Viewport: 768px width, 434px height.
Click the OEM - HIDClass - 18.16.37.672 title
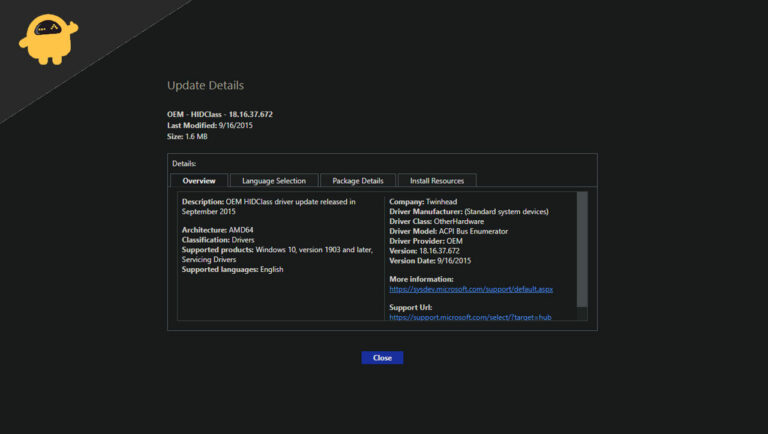[x=219, y=114]
